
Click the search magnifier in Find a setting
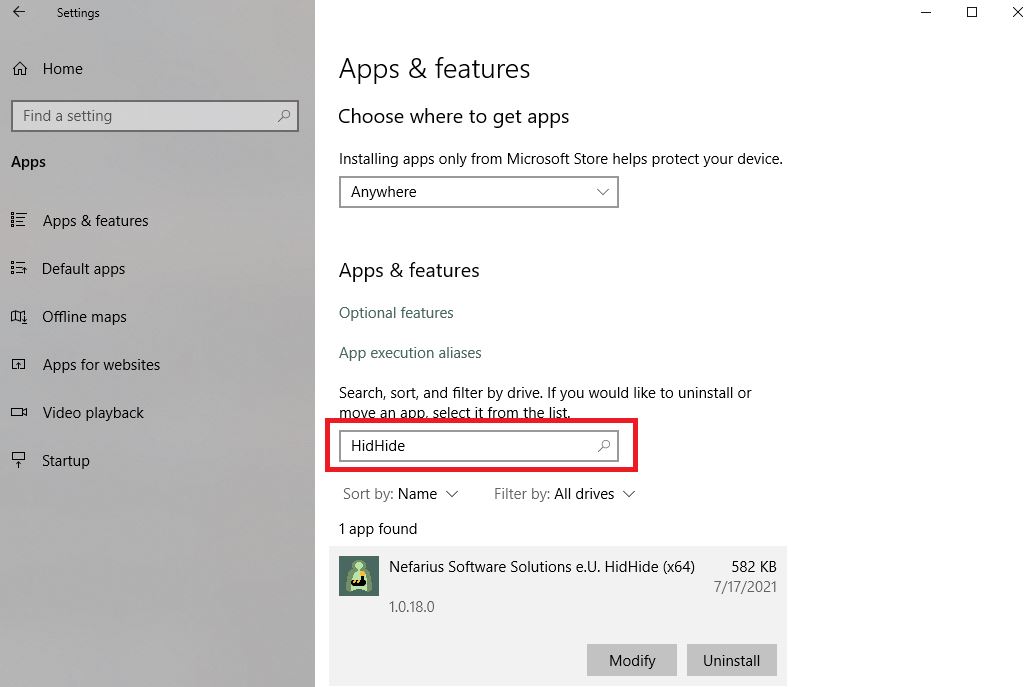pos(283,116)
